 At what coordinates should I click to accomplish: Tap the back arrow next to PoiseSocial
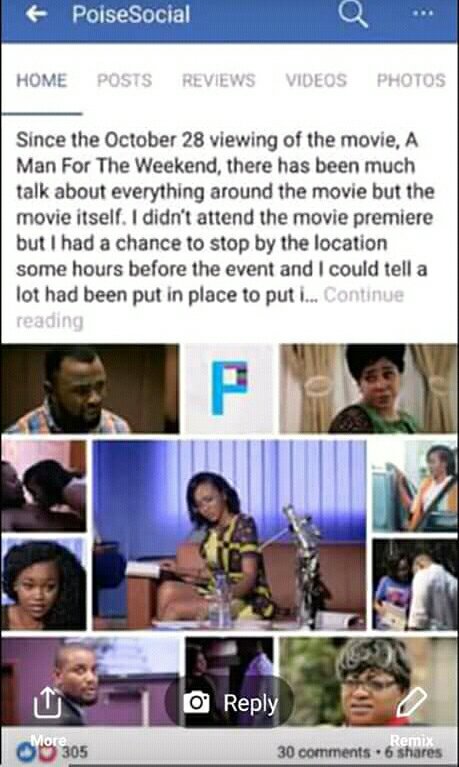coord(37,14)
